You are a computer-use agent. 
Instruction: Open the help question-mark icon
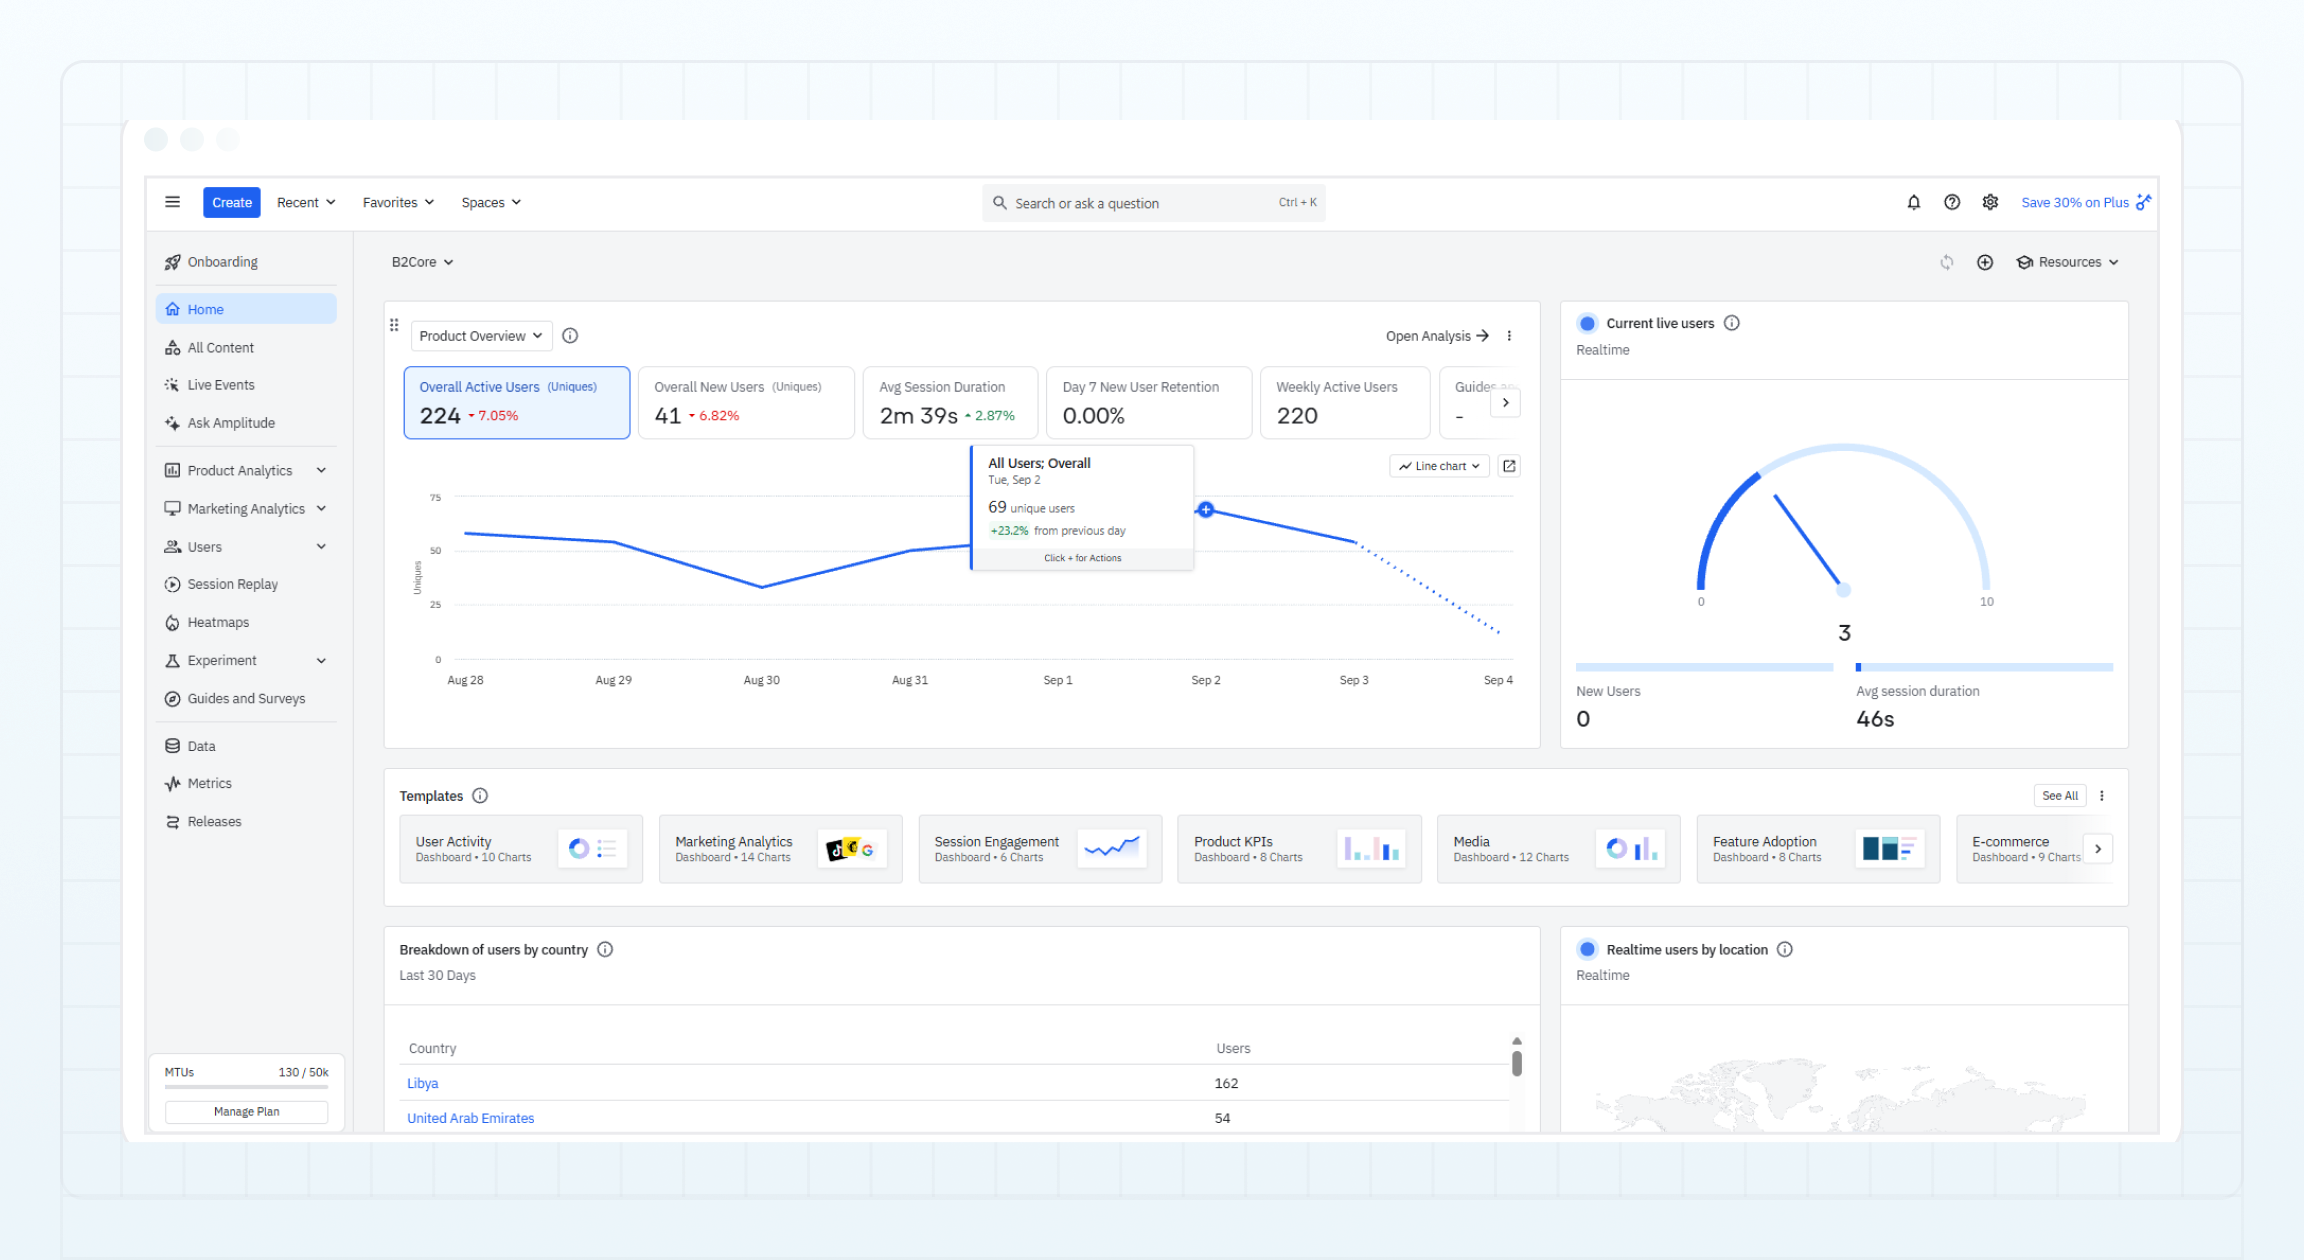pos(1951,202)
